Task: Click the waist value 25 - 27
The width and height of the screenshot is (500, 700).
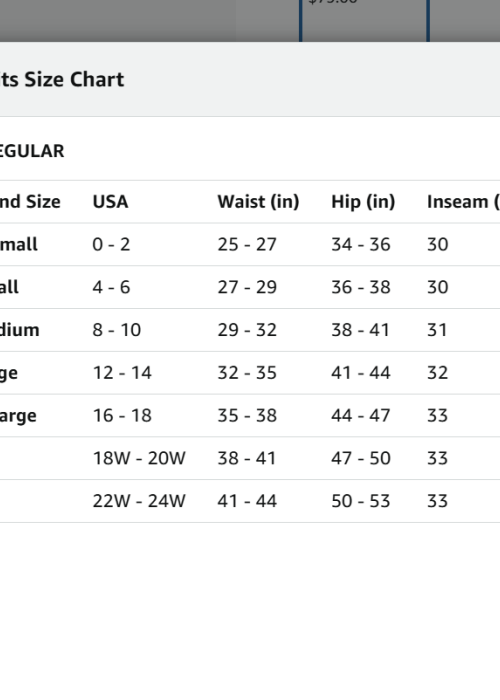Action: (247, 245)
